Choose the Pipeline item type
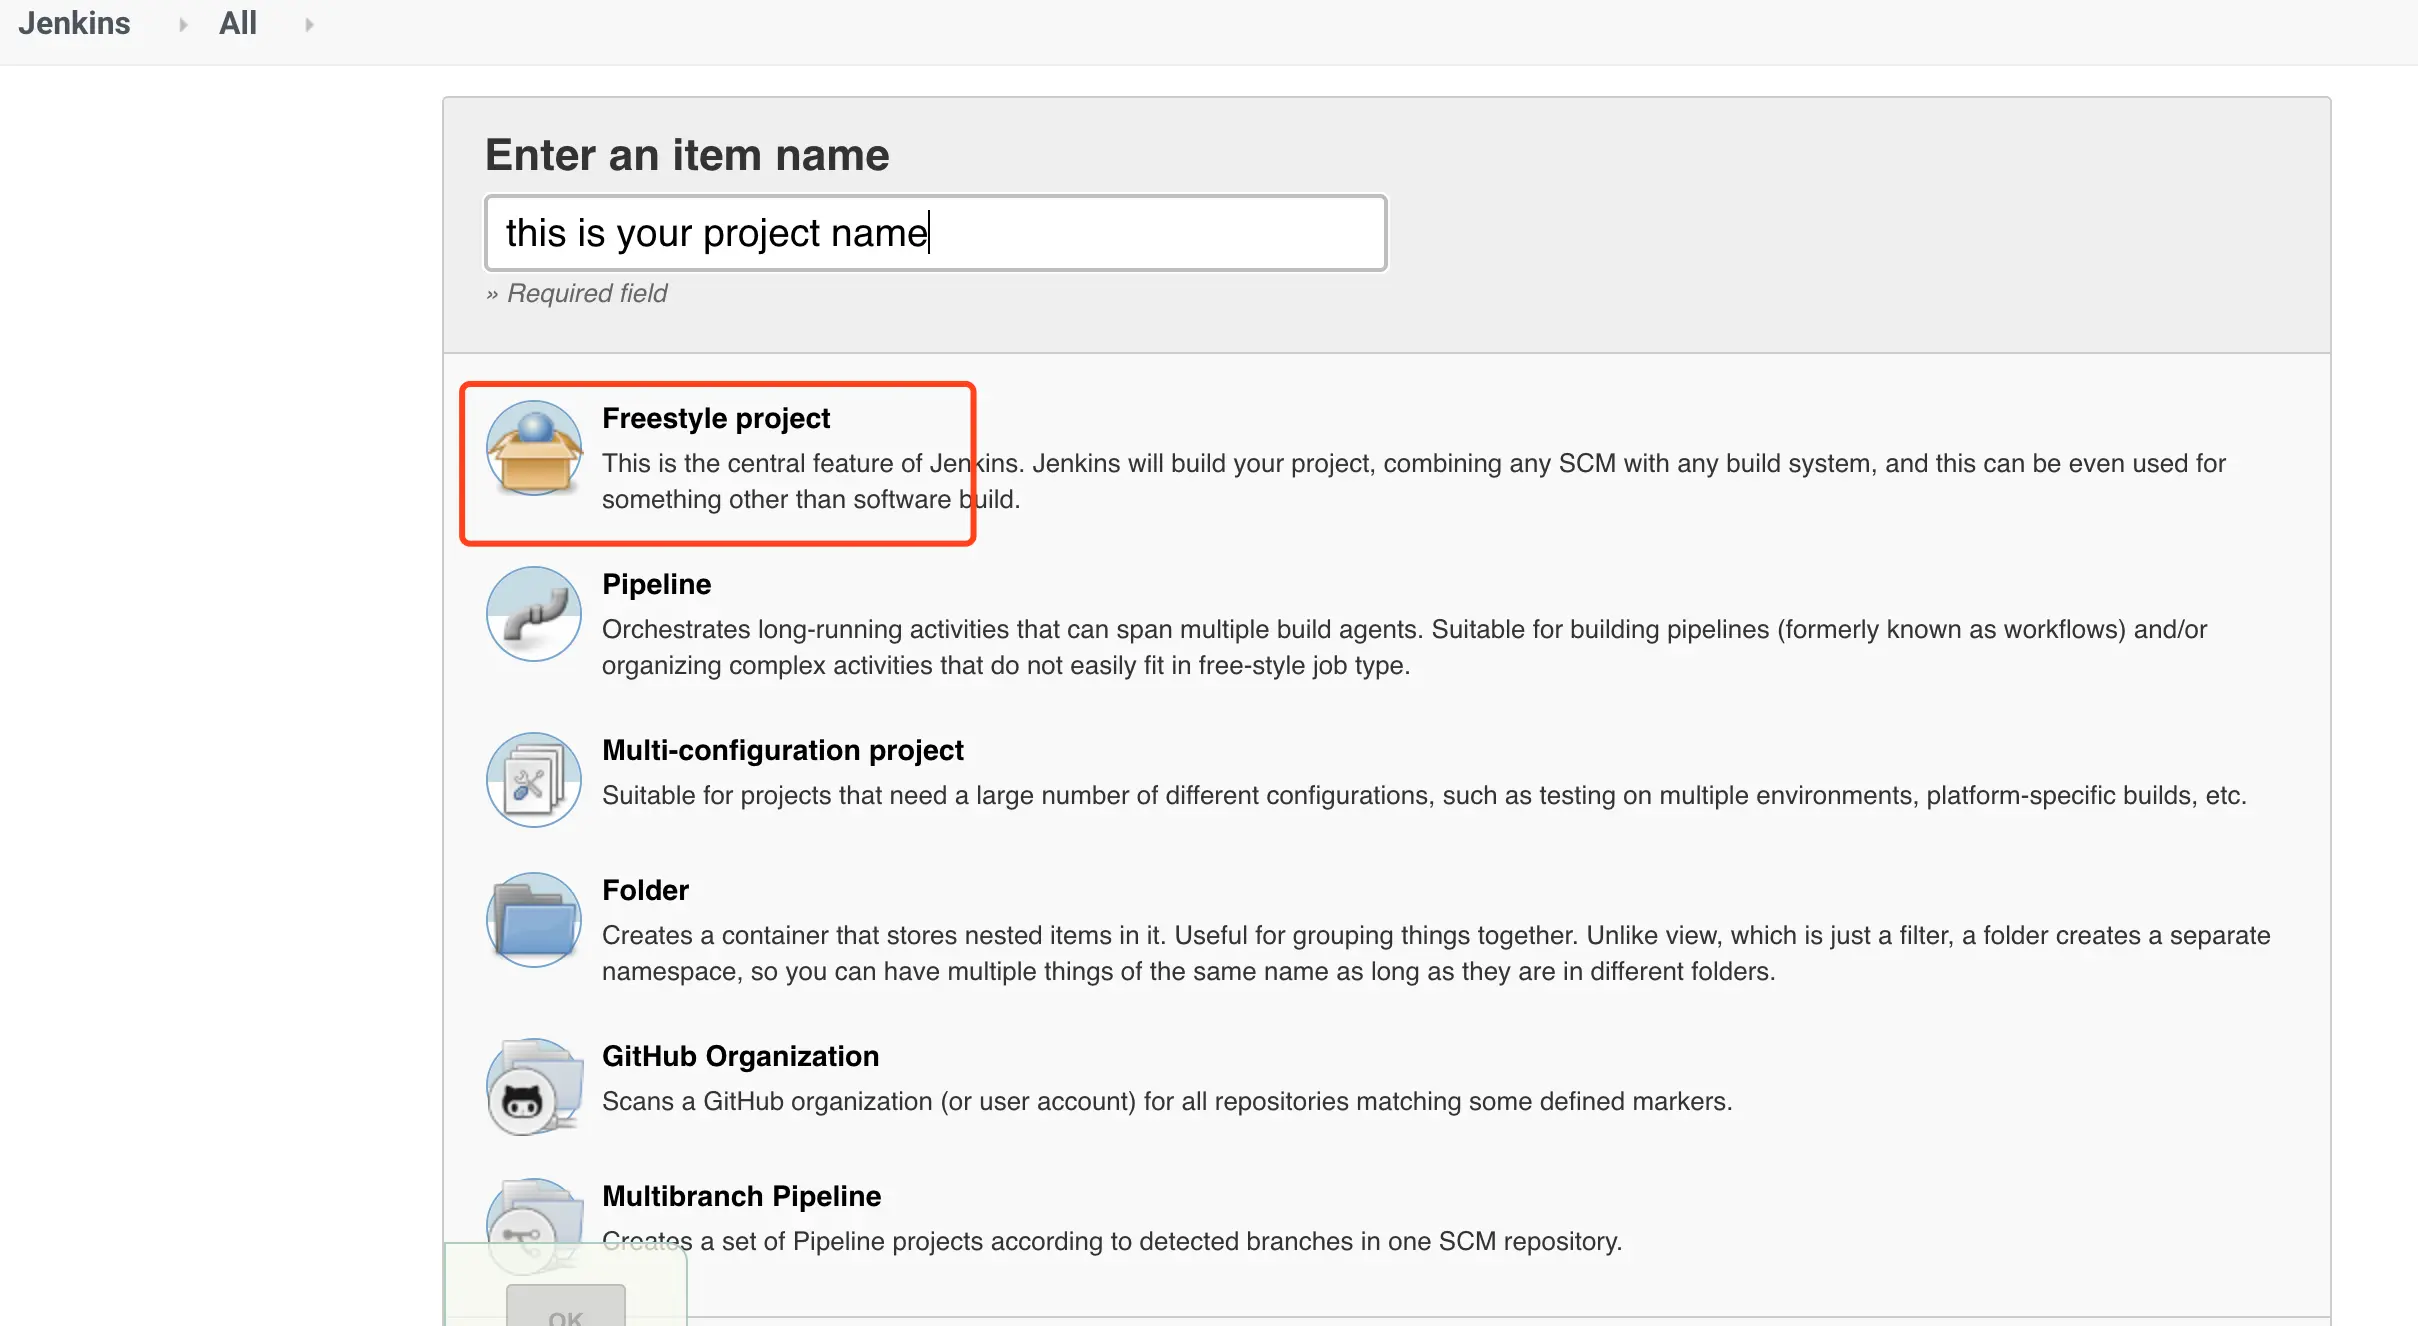 point(656,584)
